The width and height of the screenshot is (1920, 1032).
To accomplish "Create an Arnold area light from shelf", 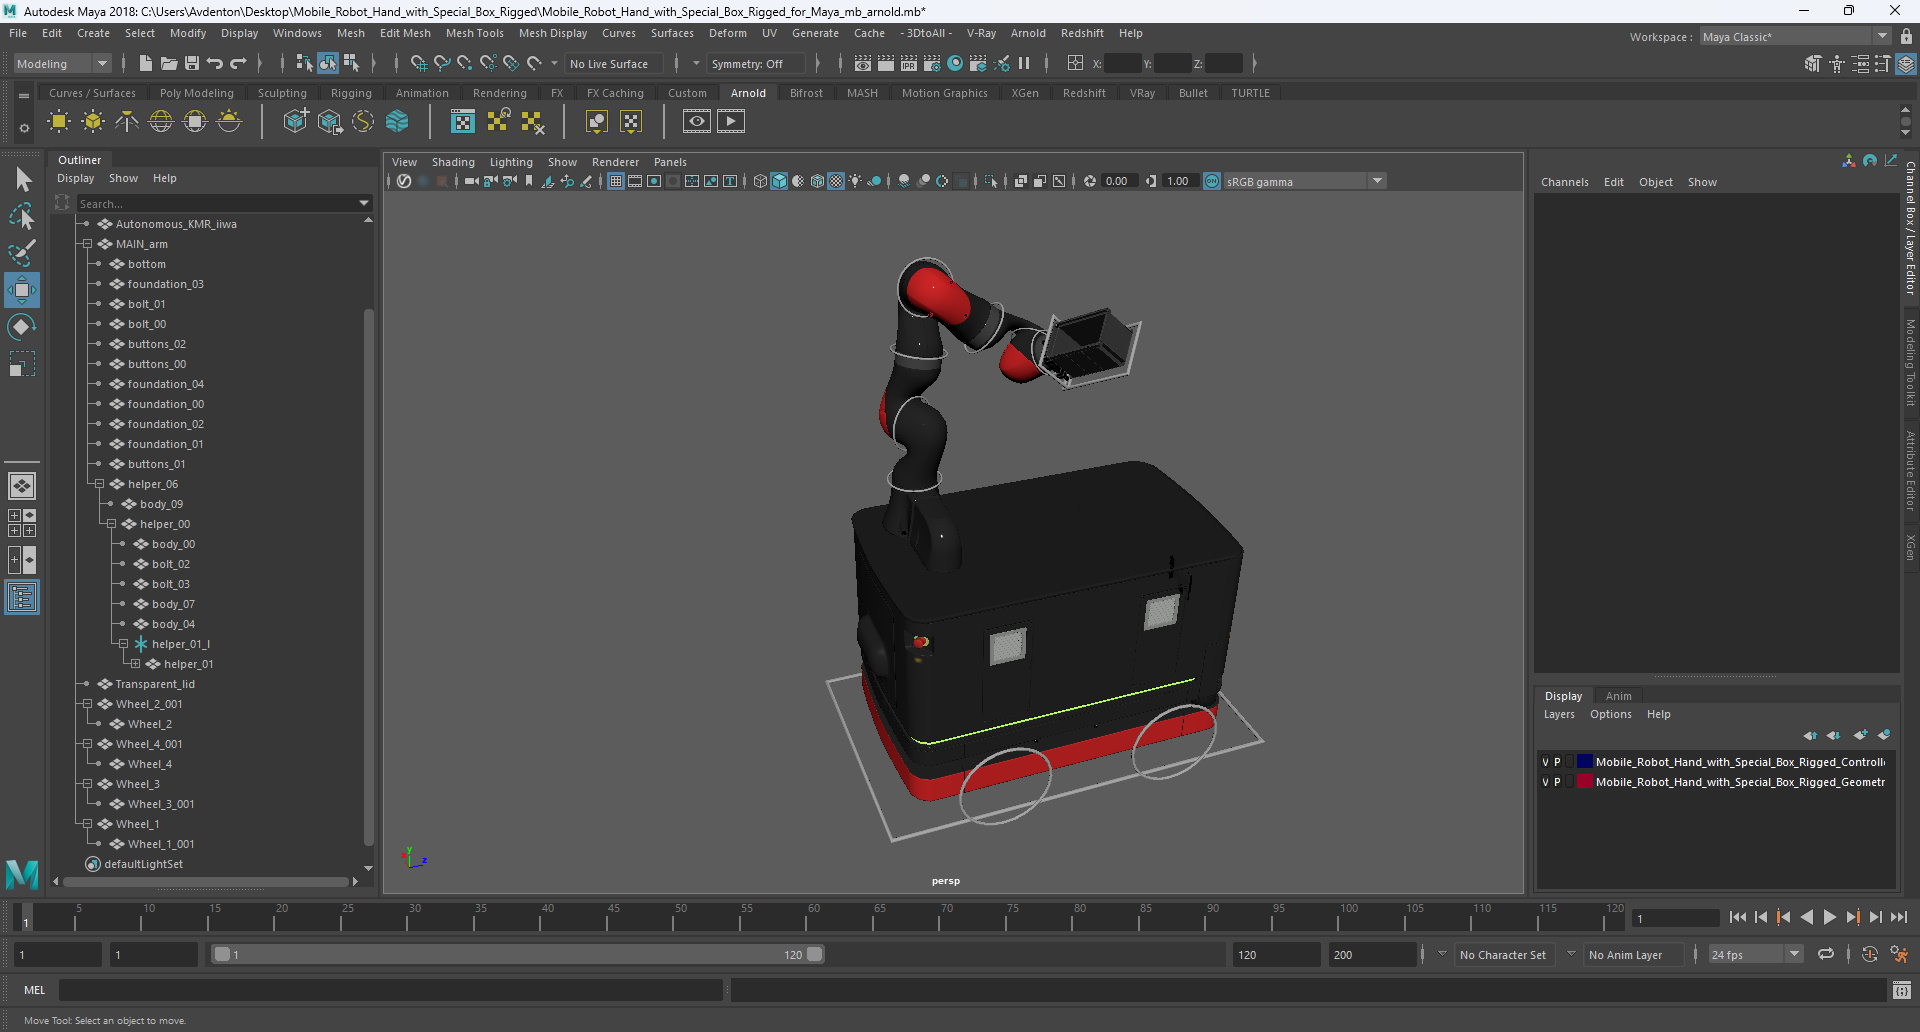I will click(x=59, y=122).
